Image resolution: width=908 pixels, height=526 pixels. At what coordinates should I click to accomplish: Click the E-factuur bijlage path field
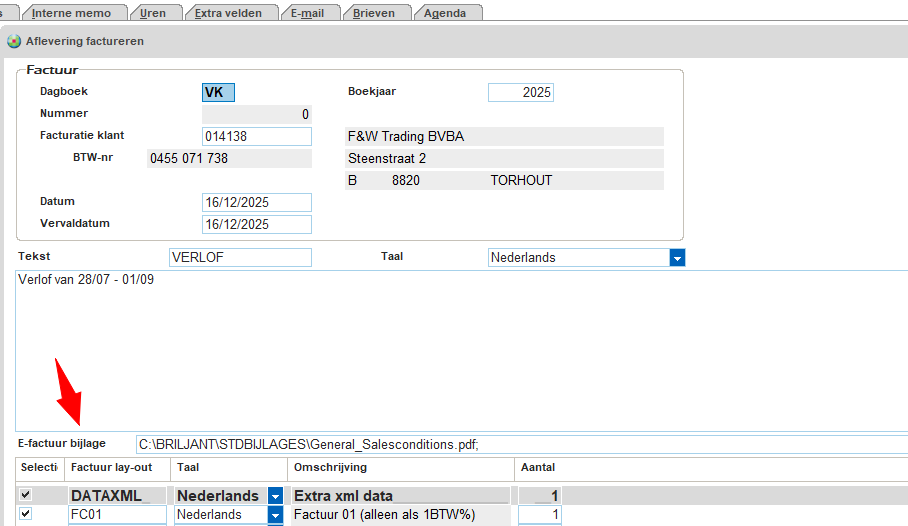520,444
